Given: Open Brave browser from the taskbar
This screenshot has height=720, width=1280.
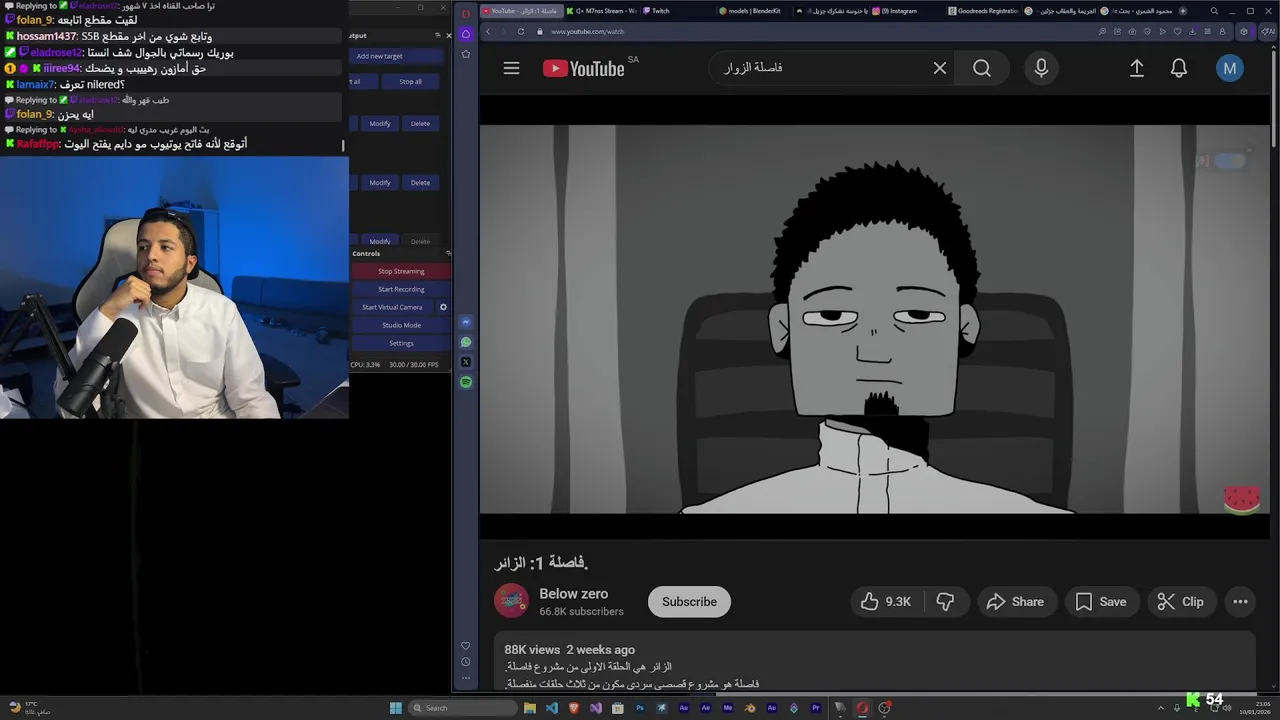Looking at the screenshot, I should click(574, 708).
